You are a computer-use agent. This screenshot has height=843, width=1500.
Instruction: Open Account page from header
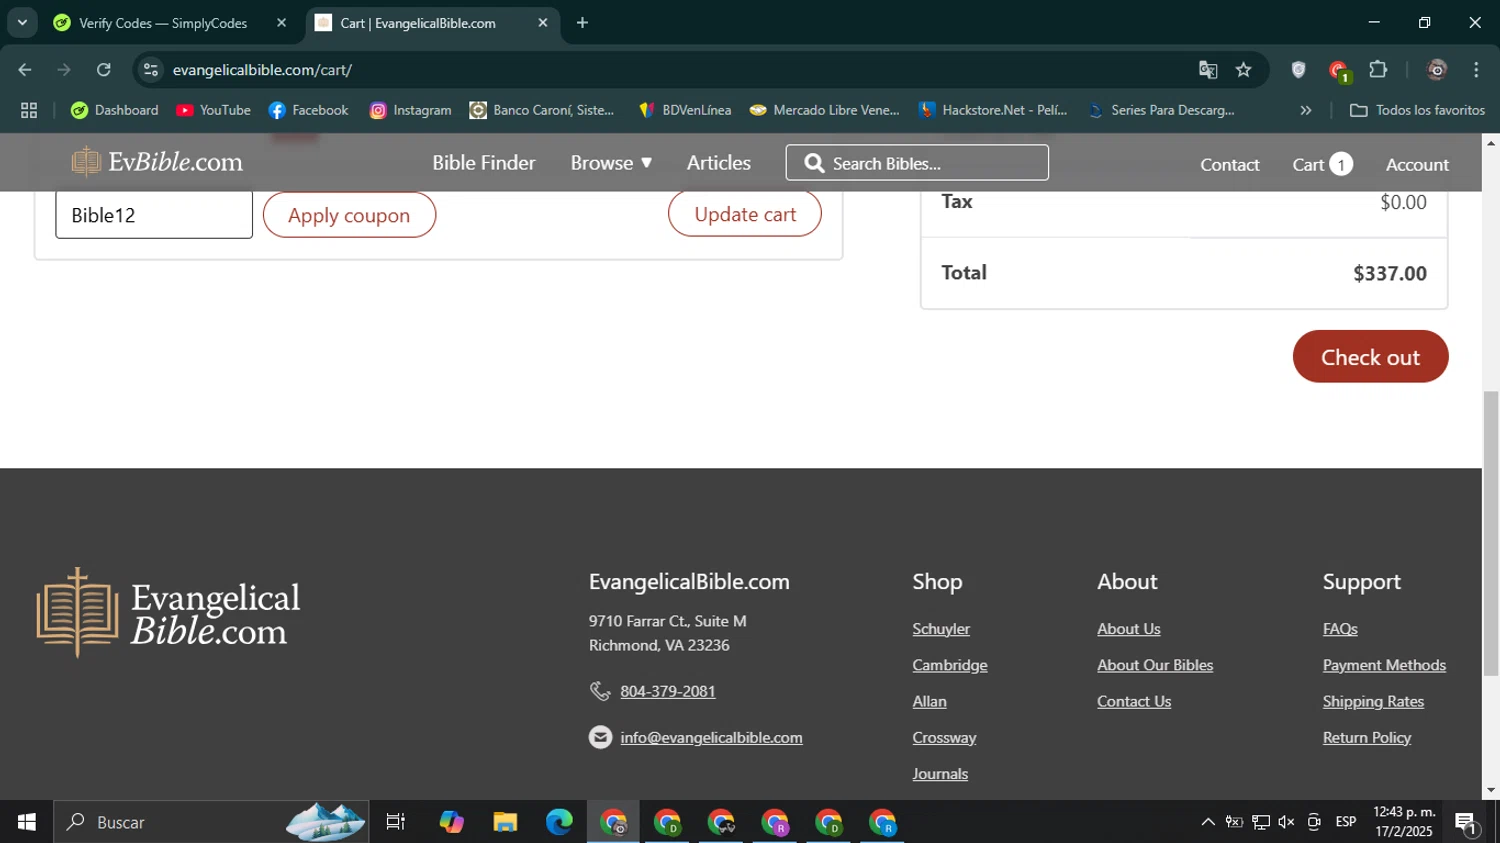coord(1417,165)
